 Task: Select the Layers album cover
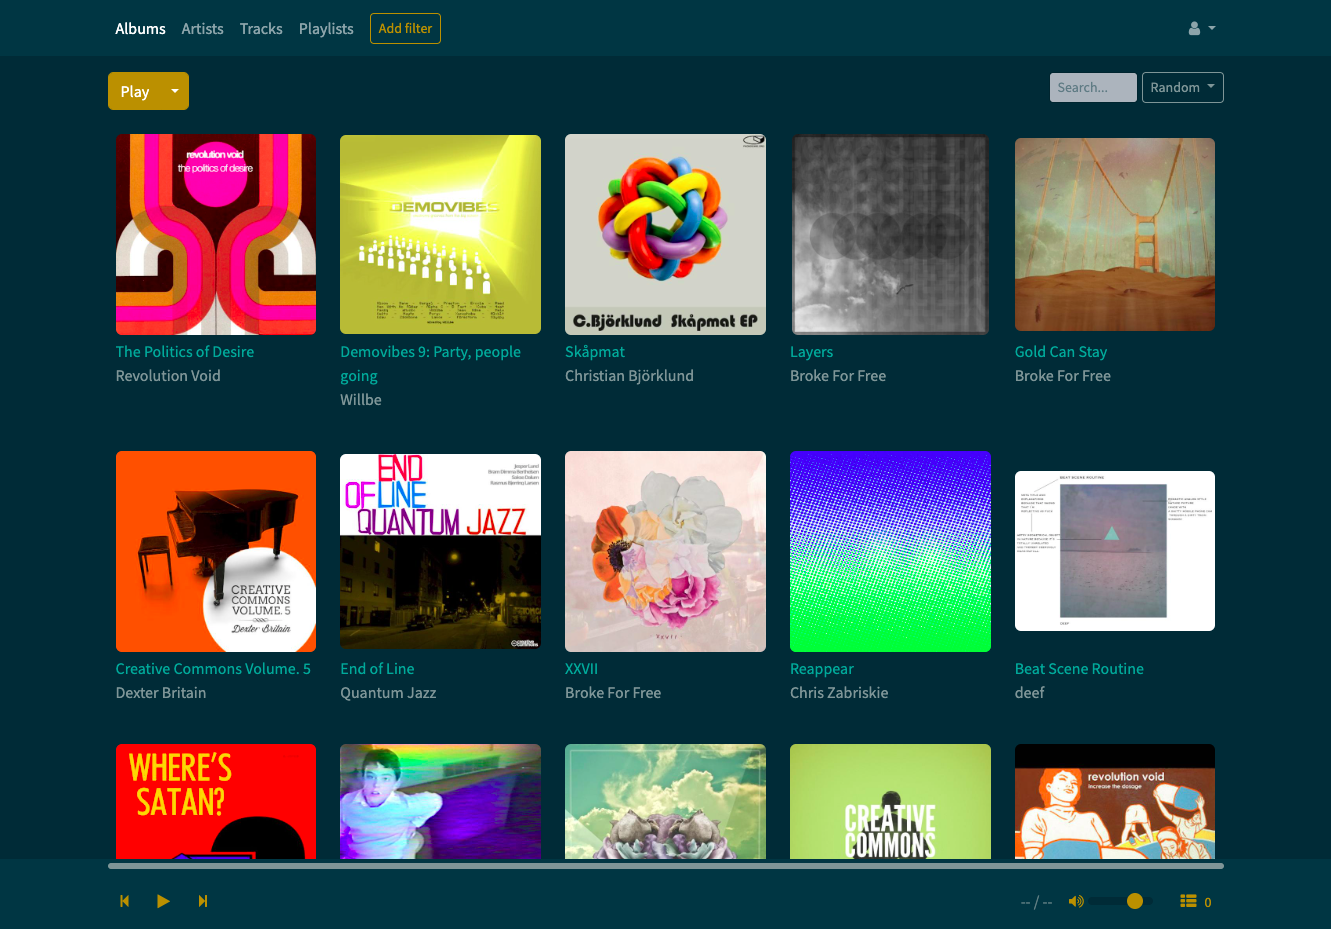click(890, 235)
